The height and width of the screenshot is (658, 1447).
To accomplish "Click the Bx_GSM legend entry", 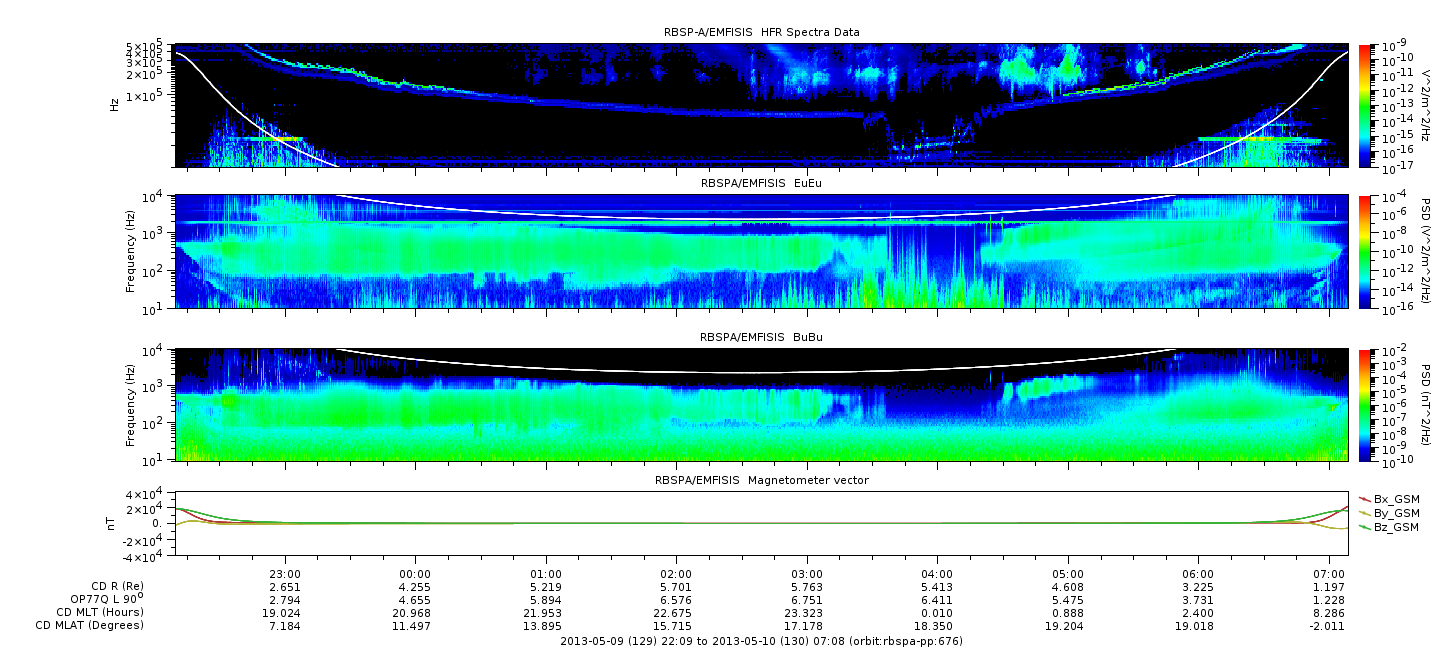I will click(1389, 499).
